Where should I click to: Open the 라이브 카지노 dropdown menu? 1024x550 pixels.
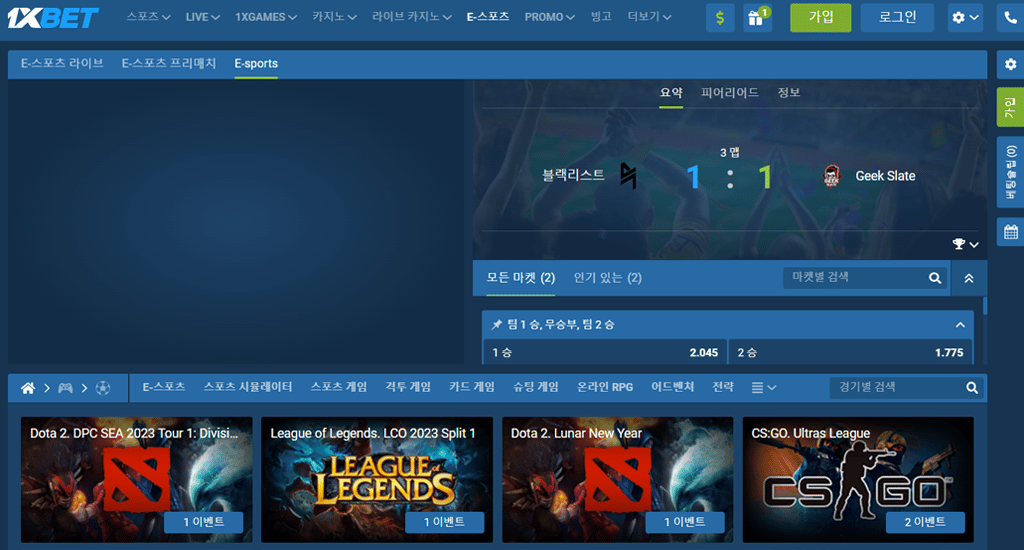tap(411, 17)
